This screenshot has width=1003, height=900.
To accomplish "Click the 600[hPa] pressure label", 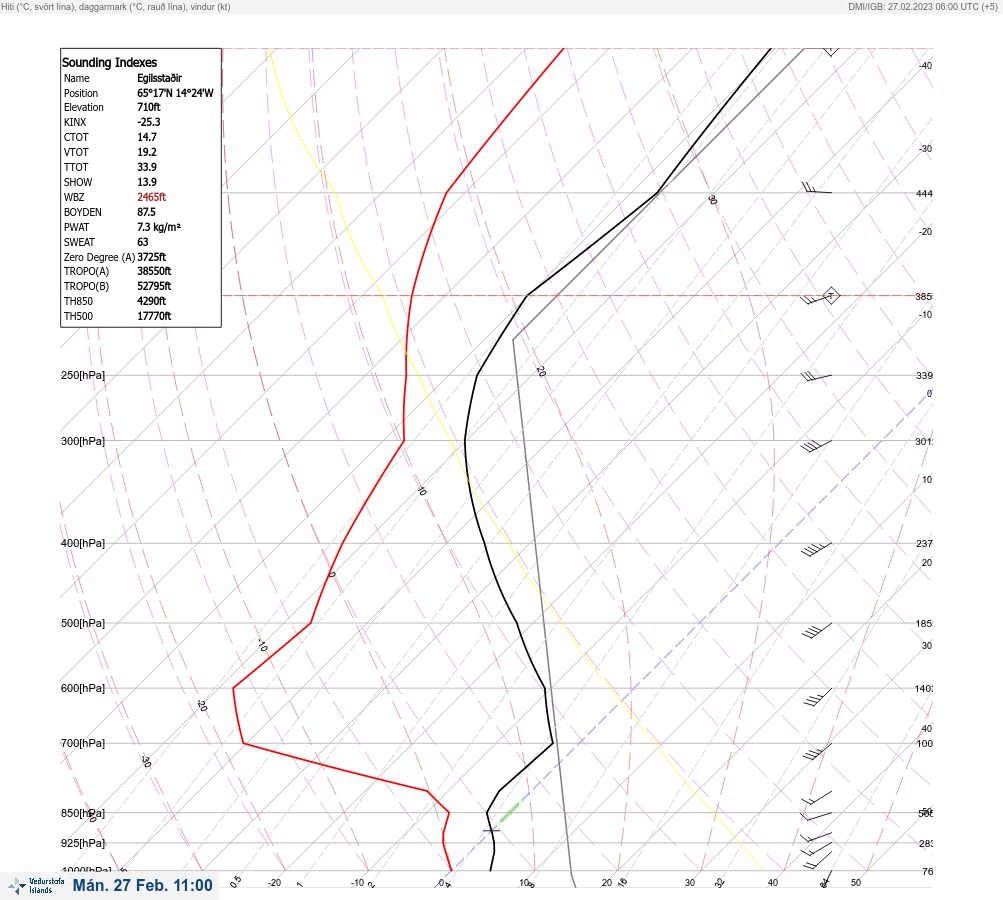I will (83, 688).
